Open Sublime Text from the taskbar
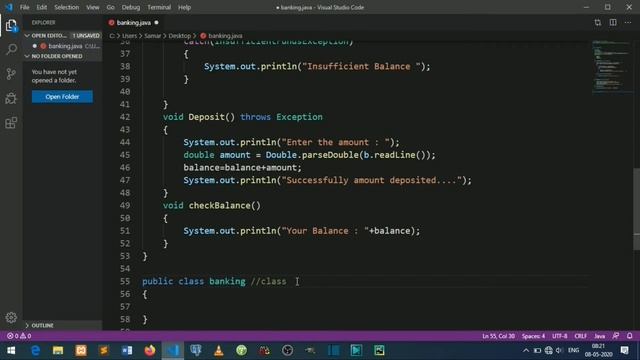640x360 pixels. 104,350
